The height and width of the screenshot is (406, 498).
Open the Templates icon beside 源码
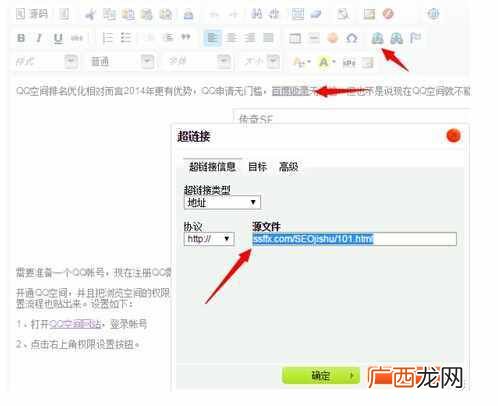pyautogui.click(x=64, y=14)
